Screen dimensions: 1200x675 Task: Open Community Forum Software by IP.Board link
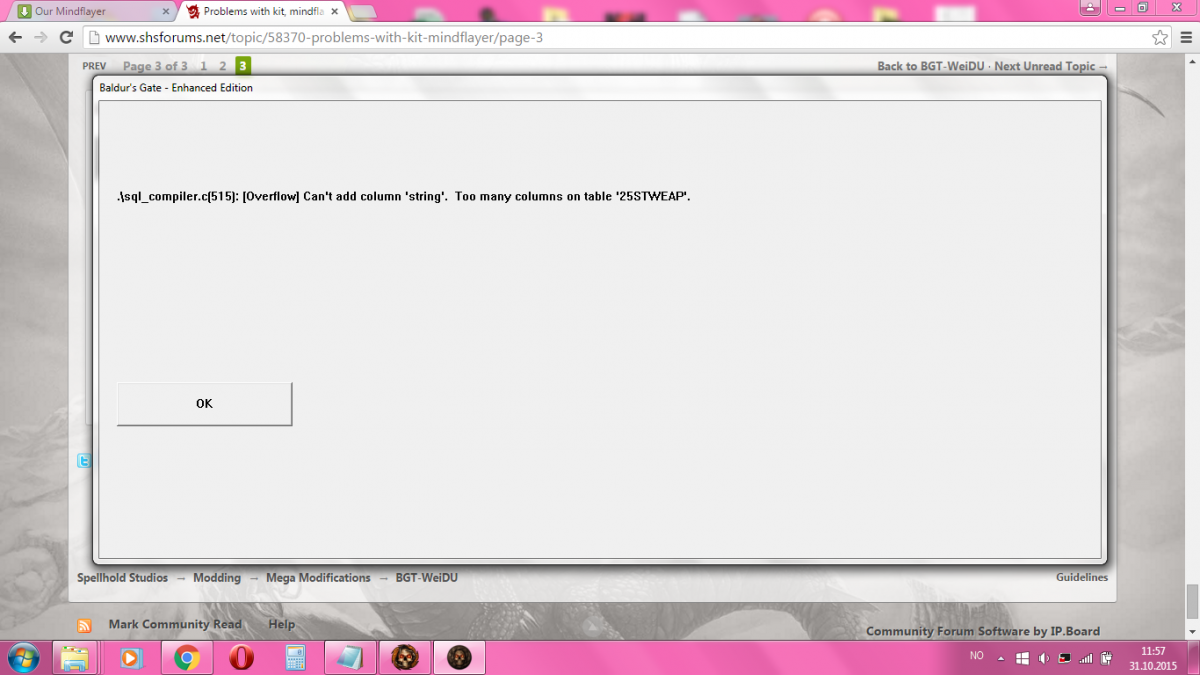coord(983,631)
